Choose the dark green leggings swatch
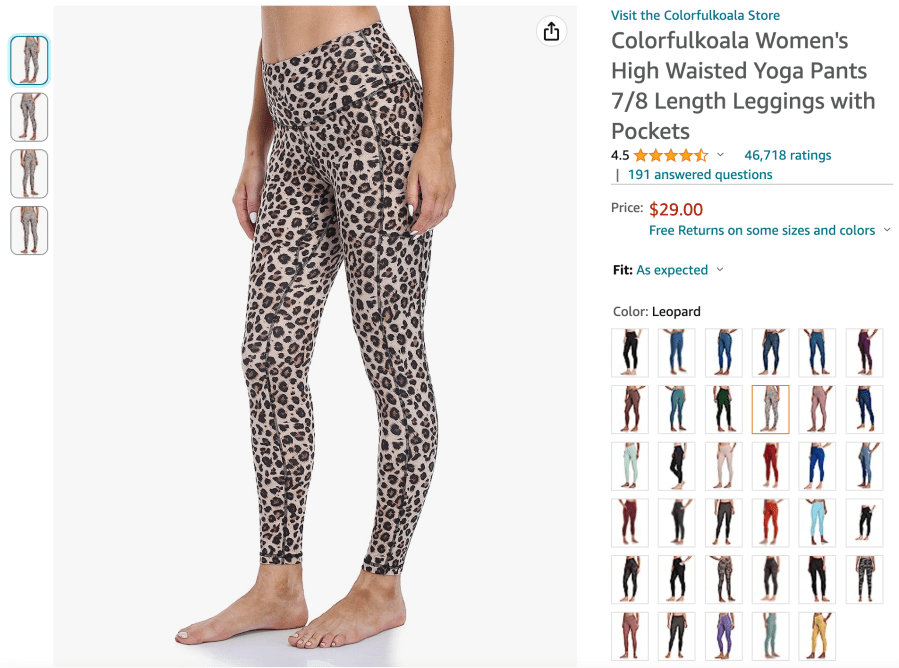Screen dimensions: 899x668 tap(723, 409)
